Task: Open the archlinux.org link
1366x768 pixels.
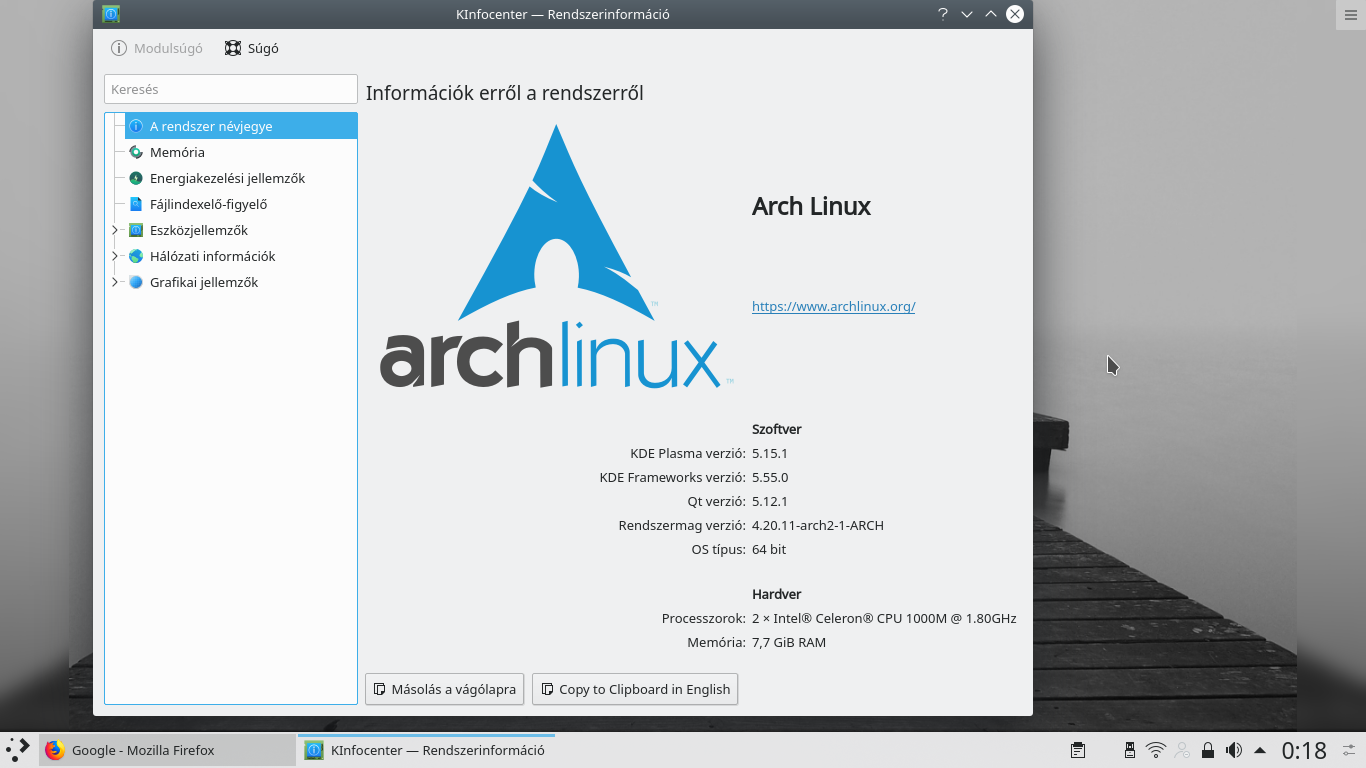Action: (x=834, y=306)
